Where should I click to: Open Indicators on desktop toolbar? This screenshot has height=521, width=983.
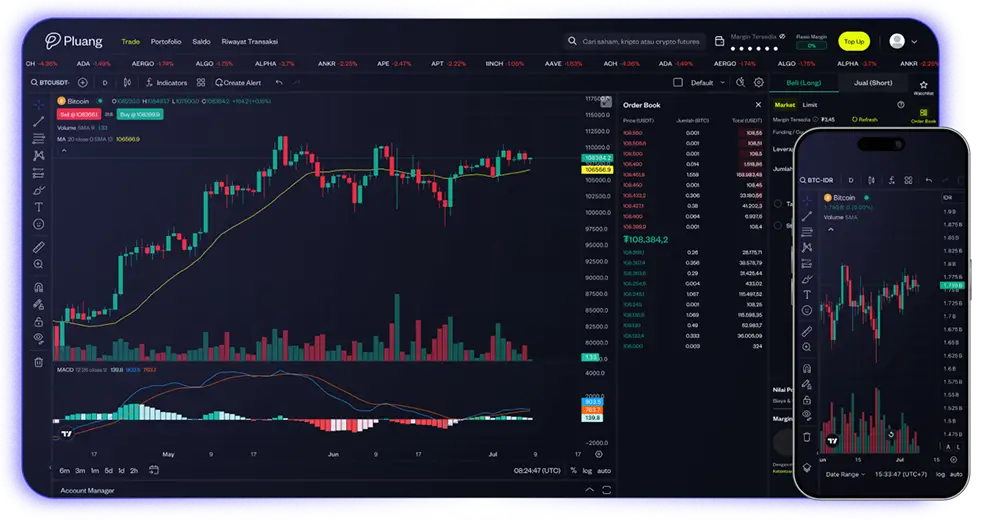167,83
